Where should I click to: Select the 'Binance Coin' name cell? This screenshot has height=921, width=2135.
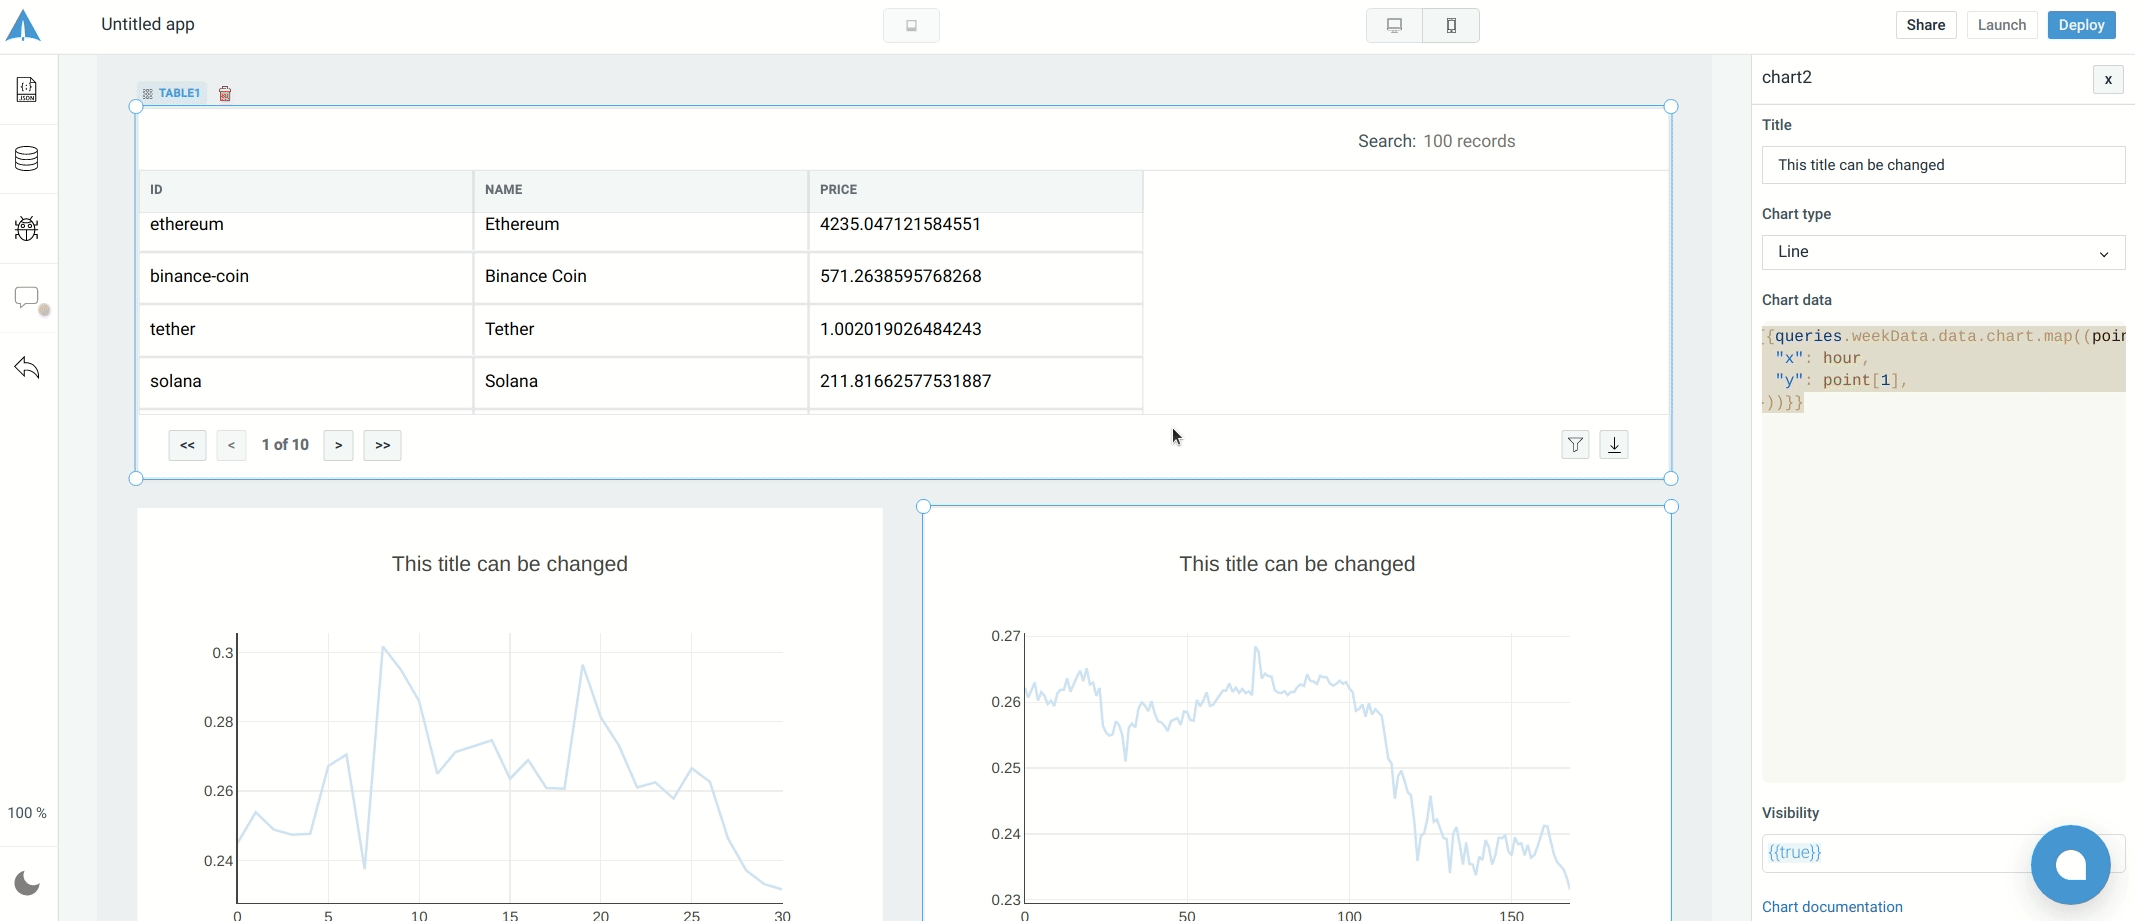(641, 277)
